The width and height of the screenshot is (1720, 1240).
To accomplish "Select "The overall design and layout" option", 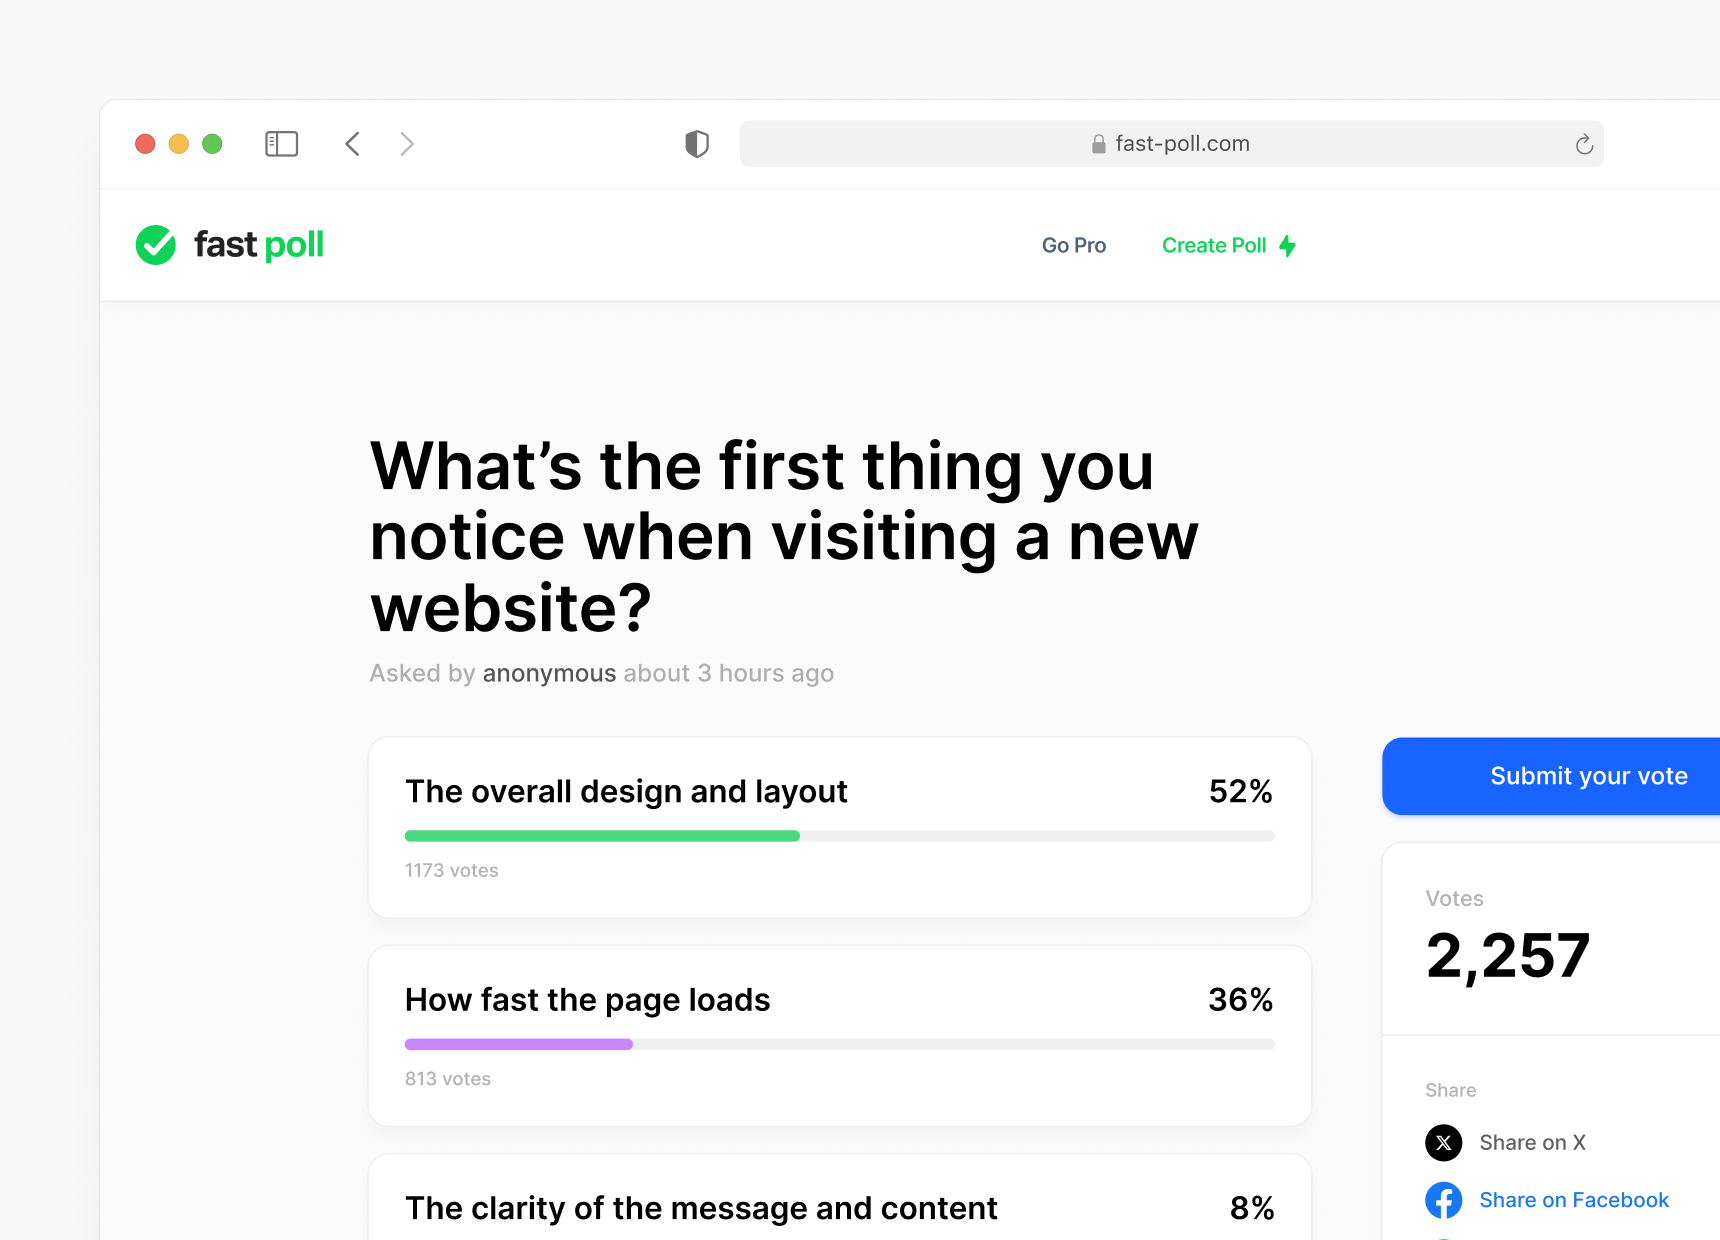I will [x=840, y=828].
